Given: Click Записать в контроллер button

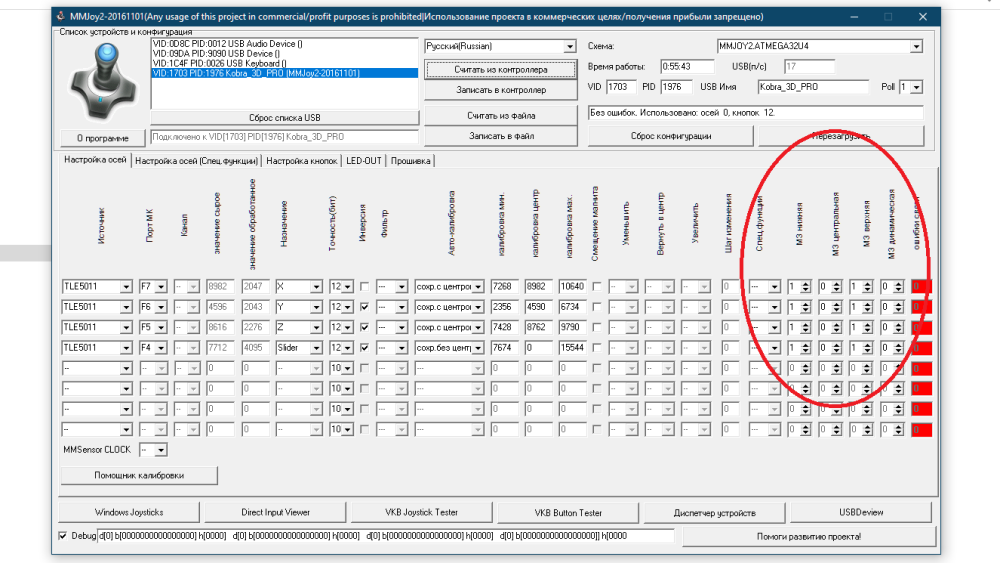Looking at the screenshot, I should pos(501,90).
